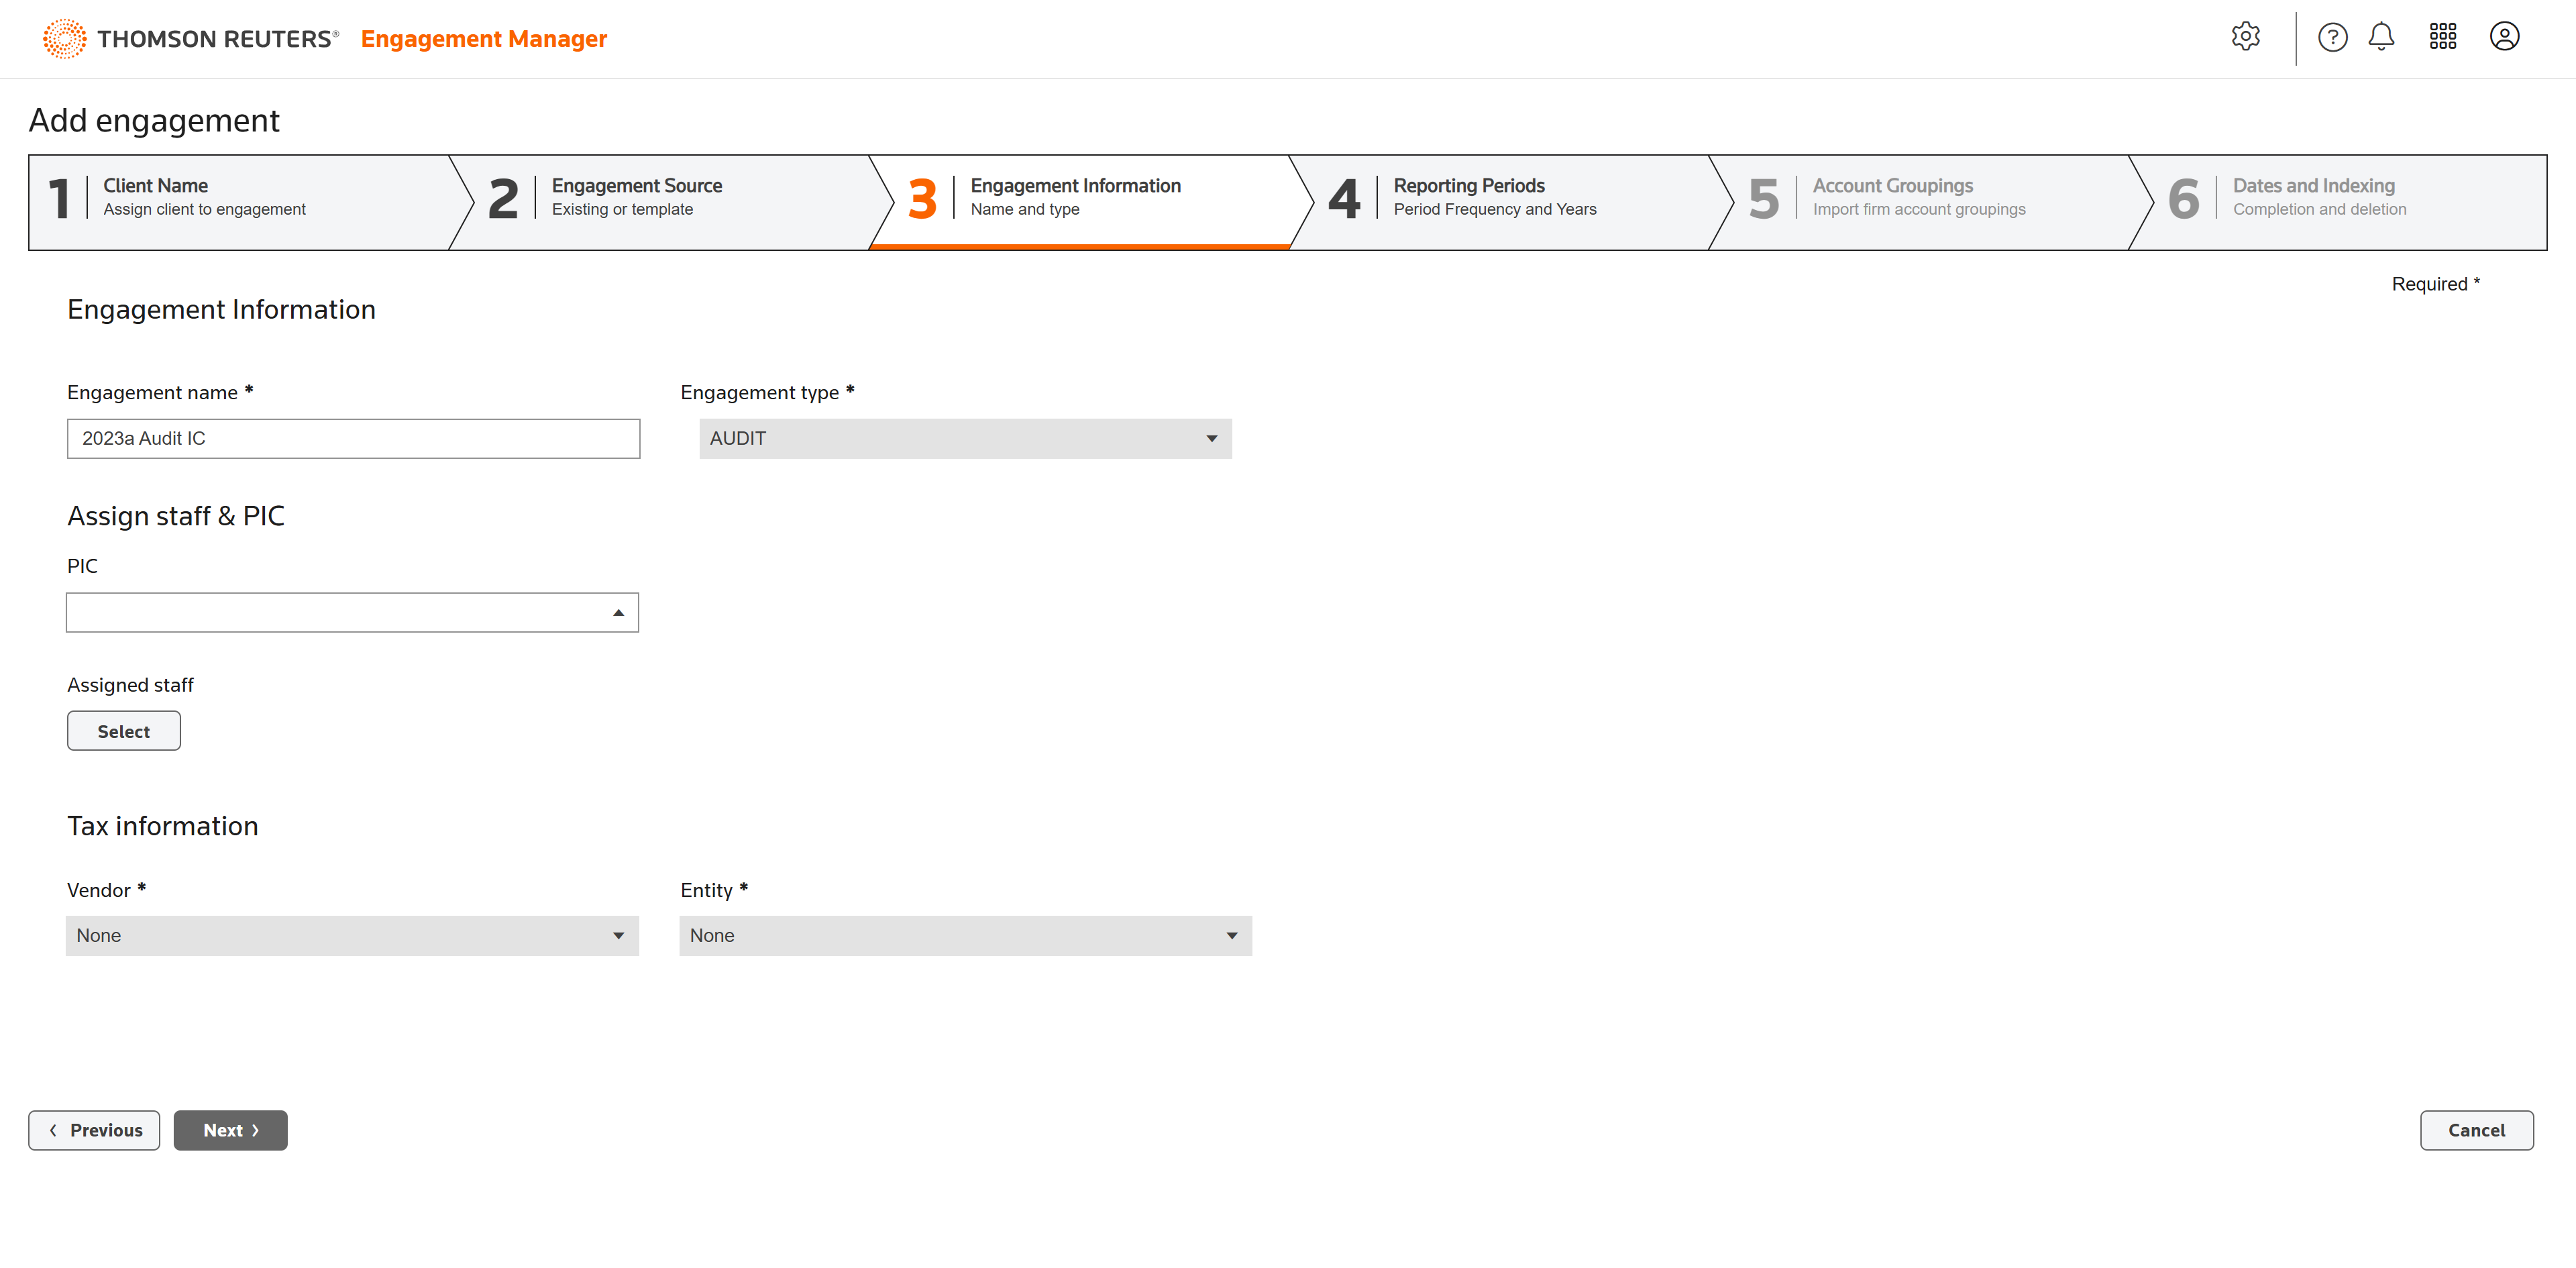Switch to step 4 Reporting Periods
Image resolution: width=2576 pixels, height=1268 pixels.
pos(1495,198)
